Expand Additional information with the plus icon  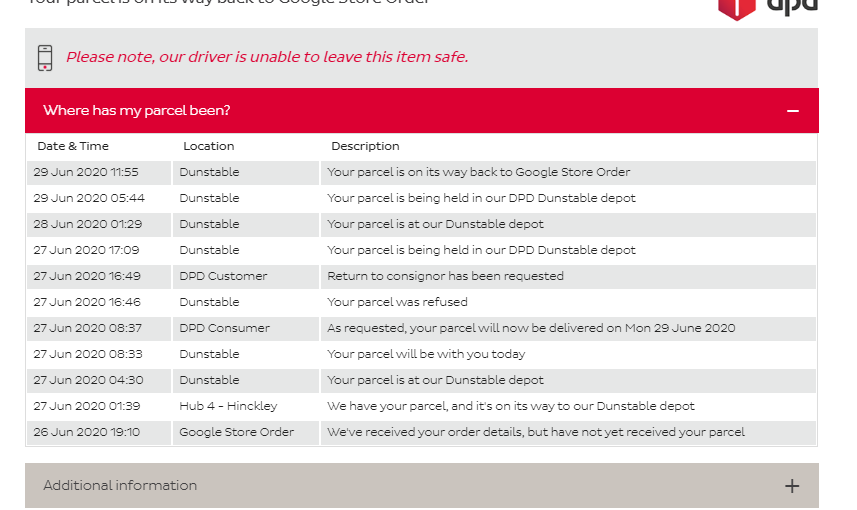792,486
